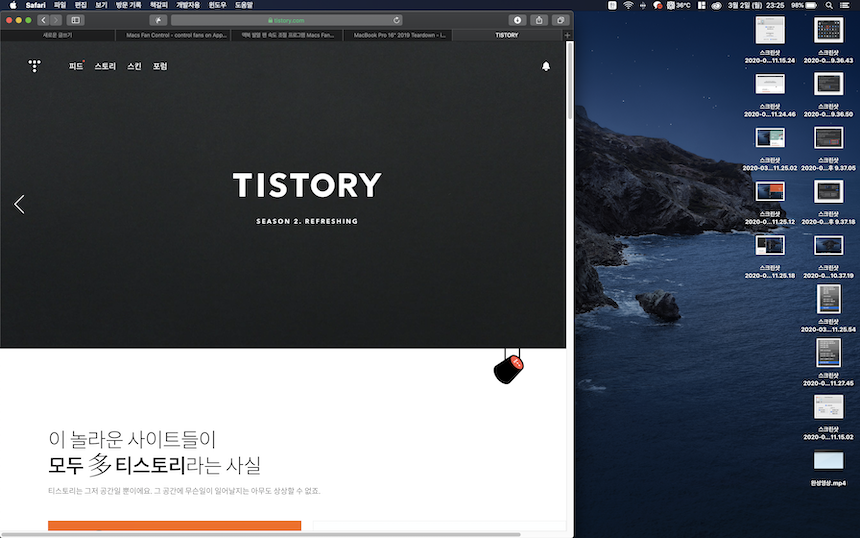This screenshot has width=860, height=538.
Task: Reload the page with the address bar reload icon
Action: click(x=396, y=20)
